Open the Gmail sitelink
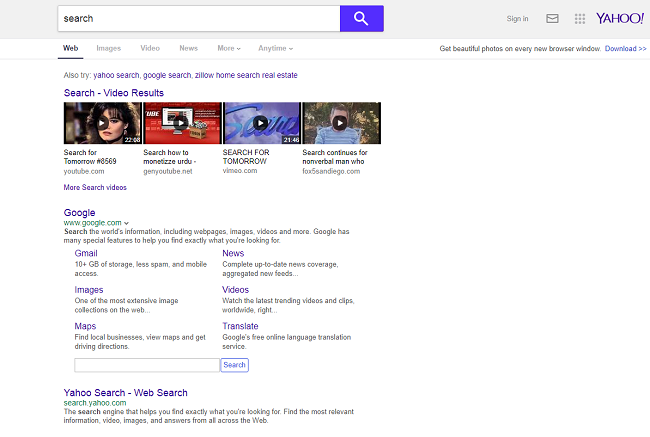Image resolution: width=650 pixels, height=437 pixels. tap(86, 253)
